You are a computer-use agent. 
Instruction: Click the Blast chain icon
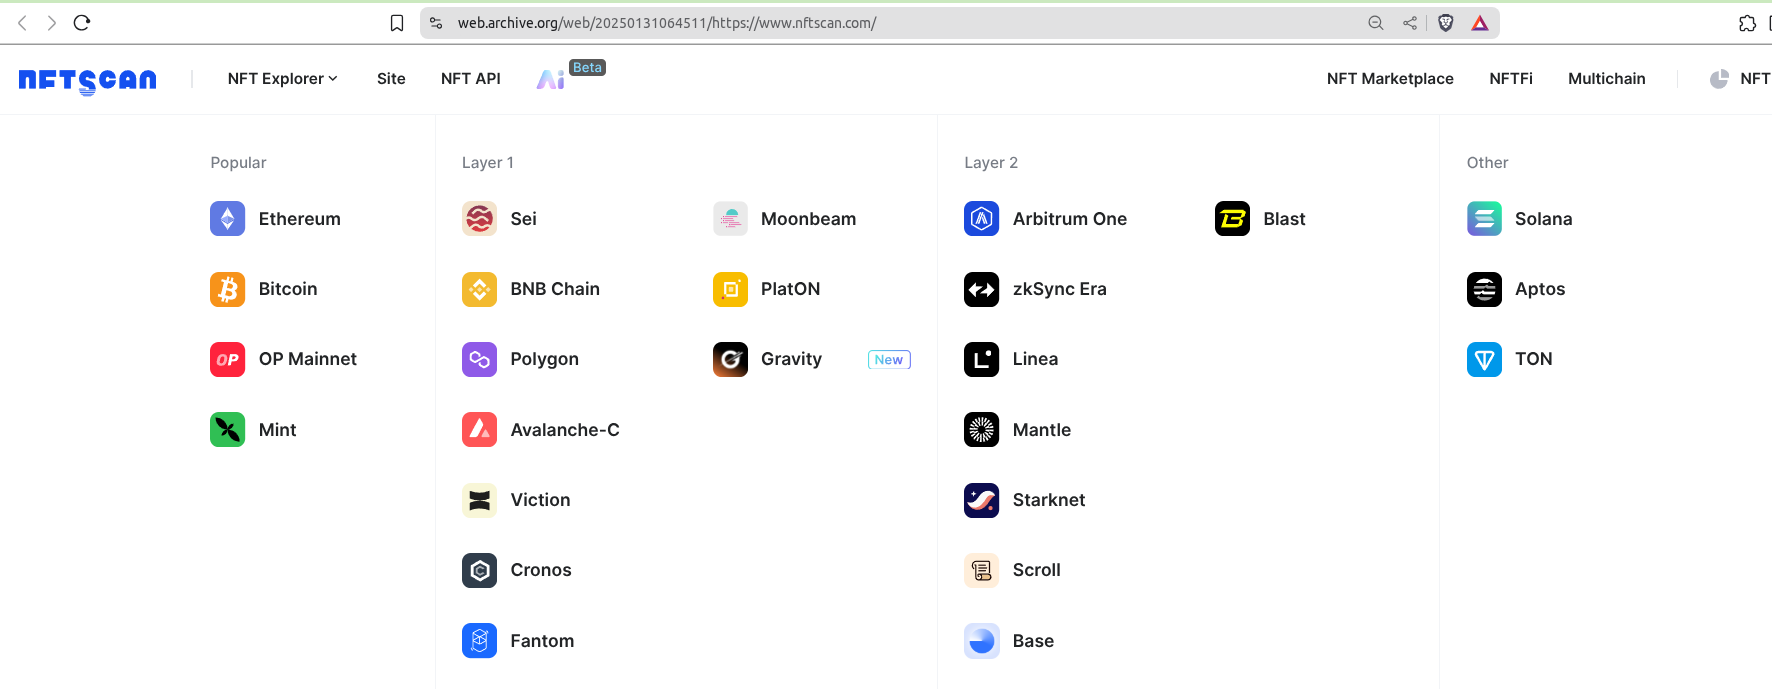[x=1232, y=219]
